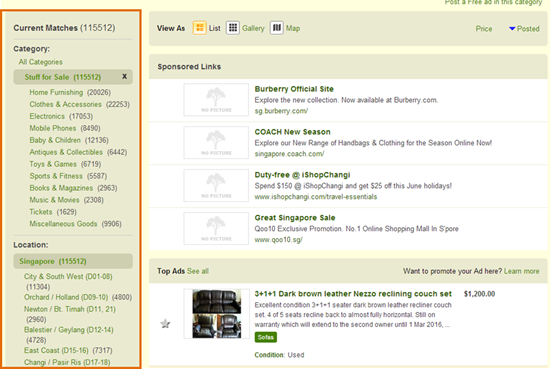550x369 pixels.
Task: Select List view label
Action: pos(215,28)
